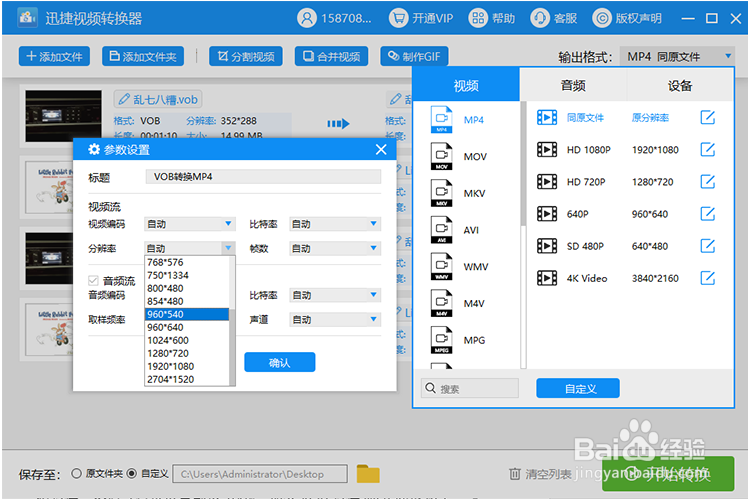Switch to the 视频 tab
This screenshot has width=748, height=499.
466,85
